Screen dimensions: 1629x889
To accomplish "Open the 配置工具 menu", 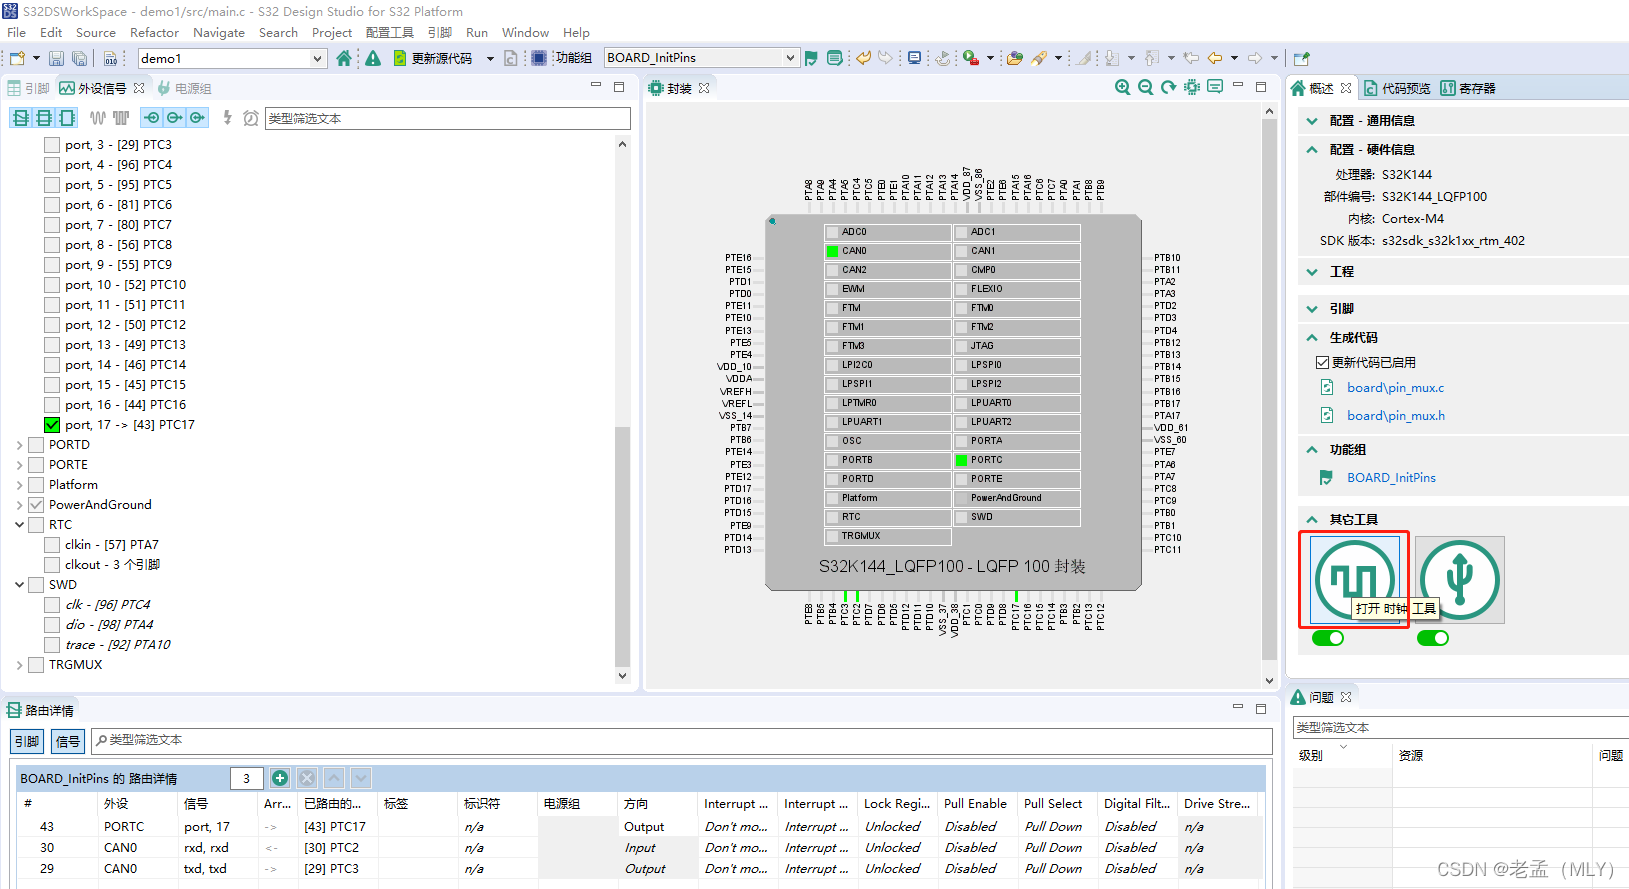I will (389, 32).
